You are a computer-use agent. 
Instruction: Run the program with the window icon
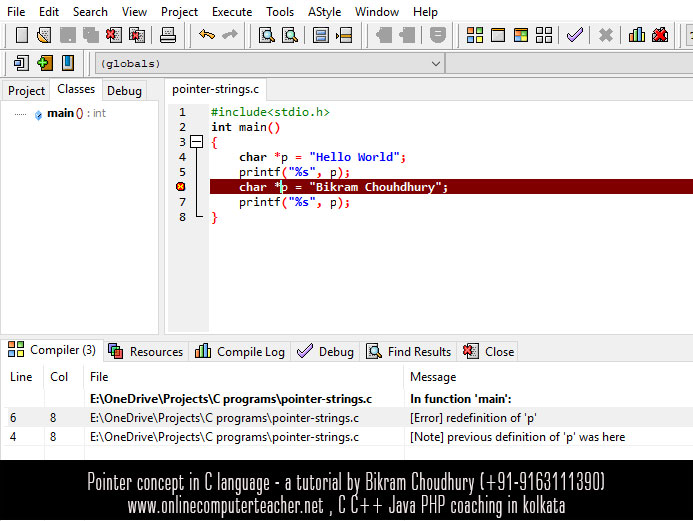coord(498,35)
